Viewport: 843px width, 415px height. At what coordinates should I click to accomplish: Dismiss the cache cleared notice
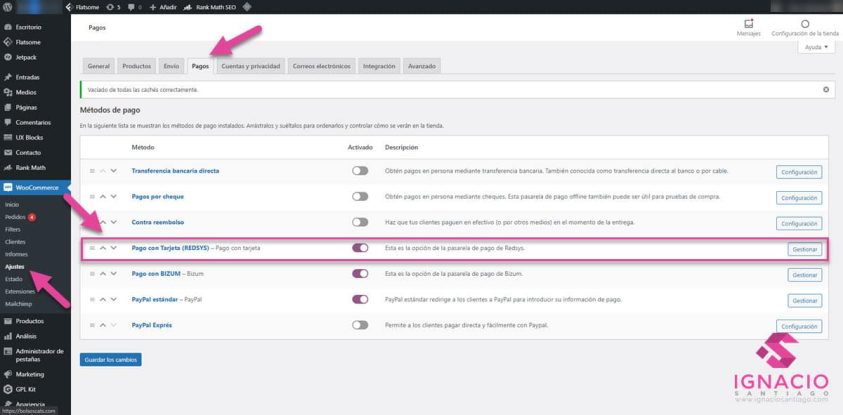click(826, 90)
